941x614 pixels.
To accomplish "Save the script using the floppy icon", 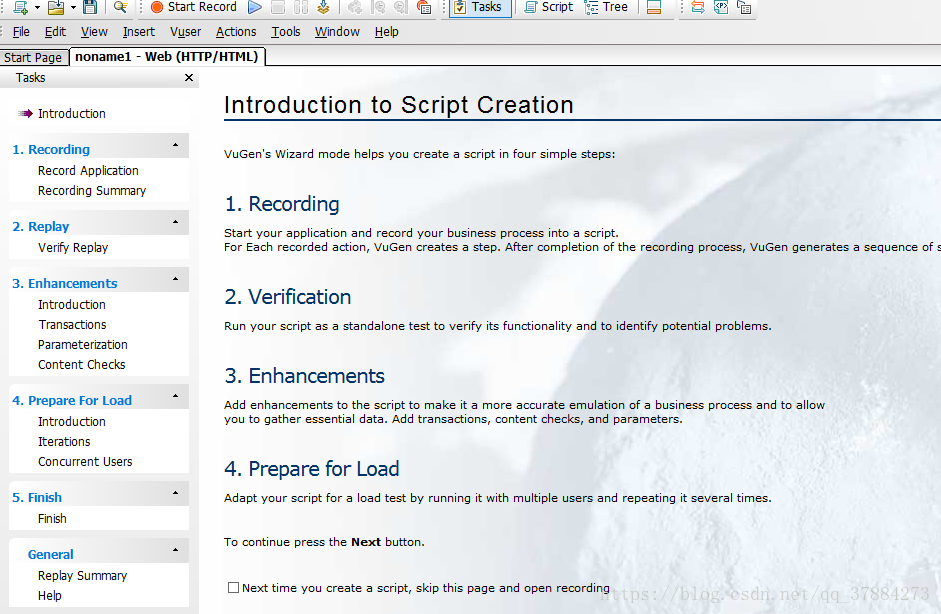I will pyautogui.click(x=91, y=7).
